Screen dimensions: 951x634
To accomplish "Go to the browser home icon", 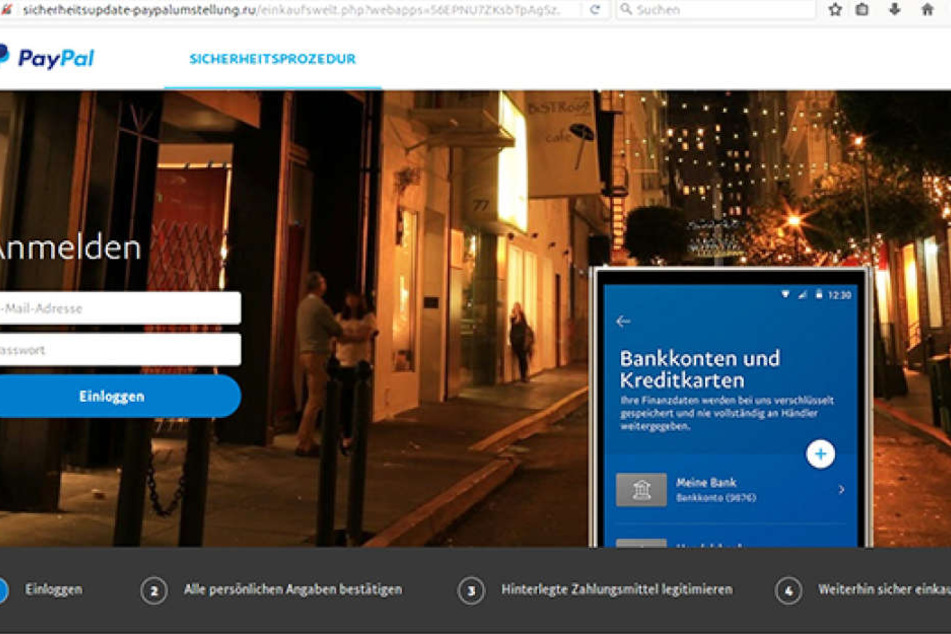I will pyautogui.click(x=927, y=9).
